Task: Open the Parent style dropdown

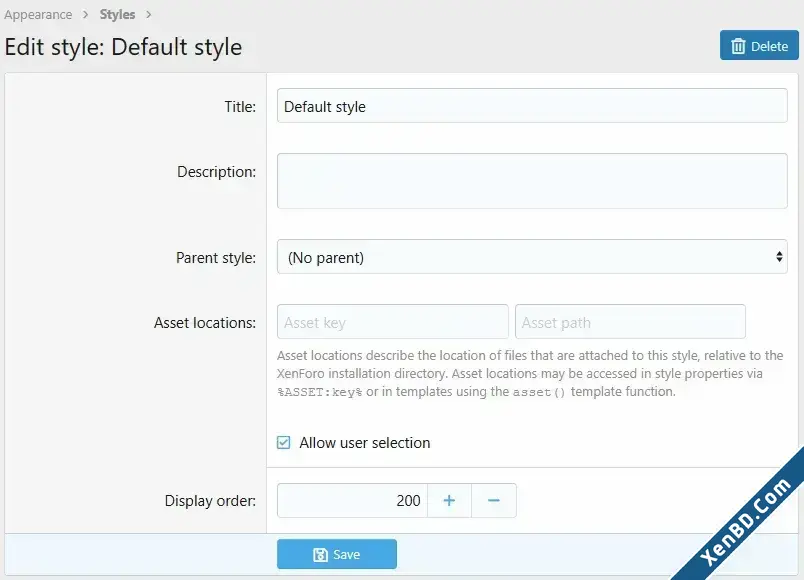Action: point(532,256)
